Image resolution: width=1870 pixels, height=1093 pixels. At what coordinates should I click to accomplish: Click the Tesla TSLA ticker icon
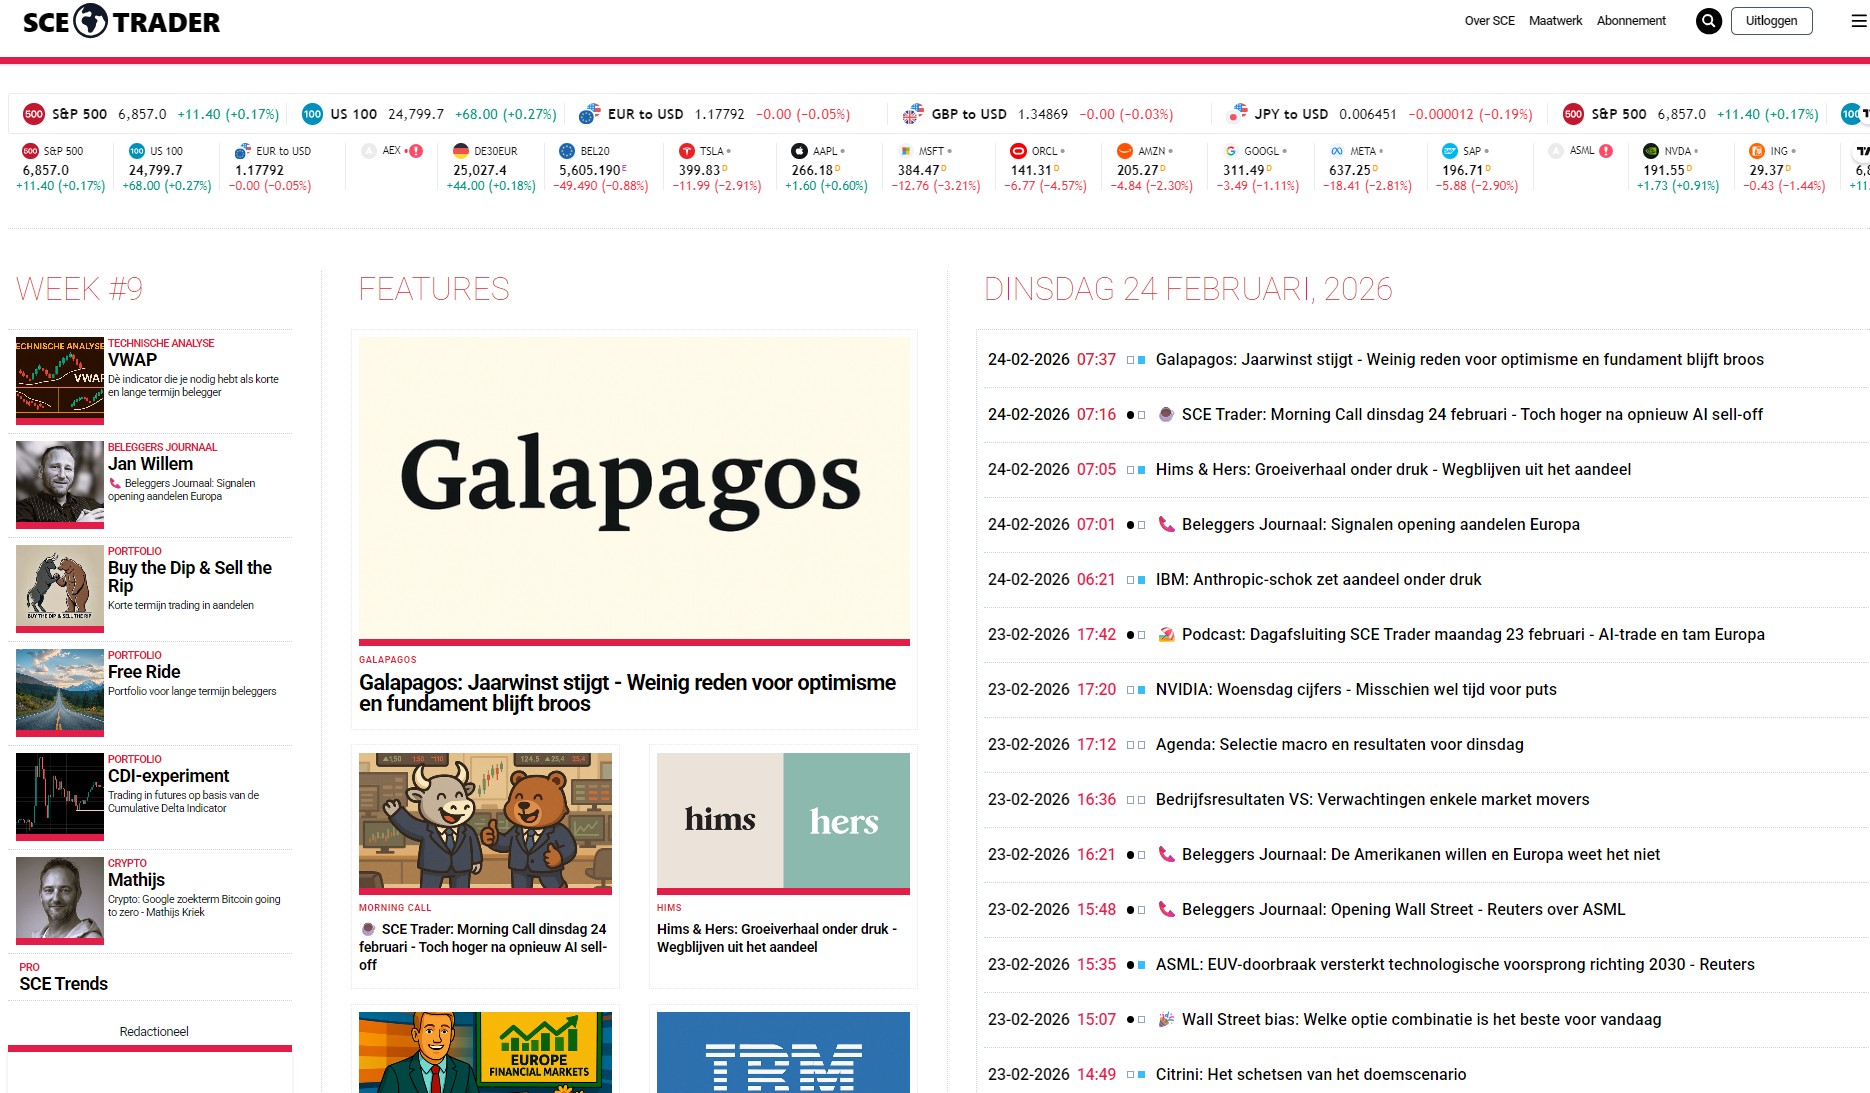point(686,151)
